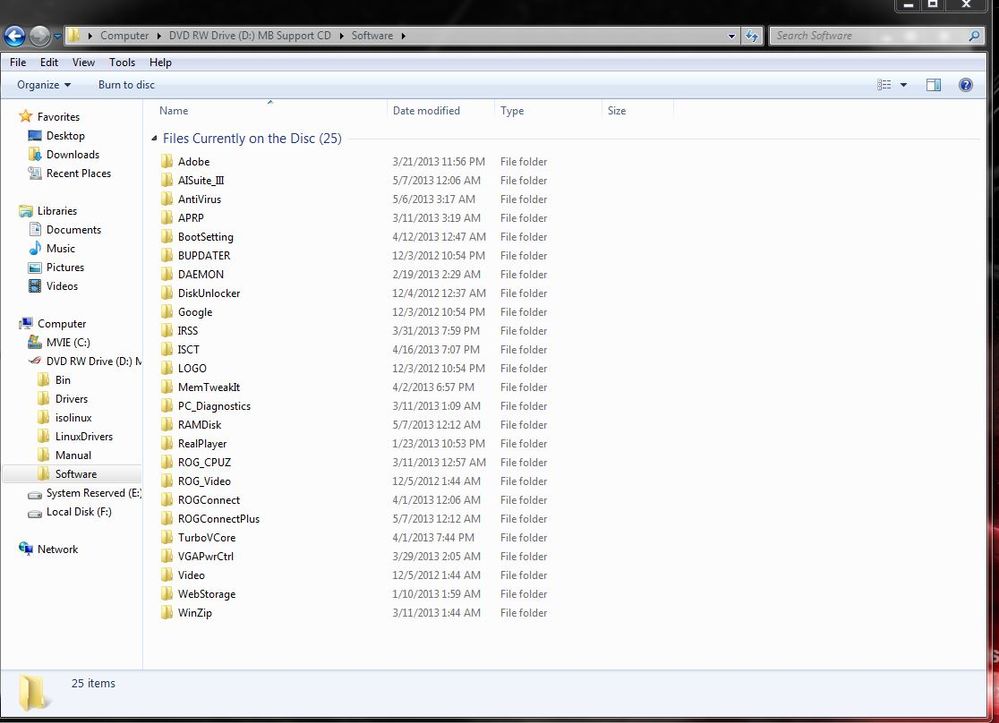Select the TurboVCore folder icon
The image size is (999, 723).
pyautogui.click(x=166, y=537)
